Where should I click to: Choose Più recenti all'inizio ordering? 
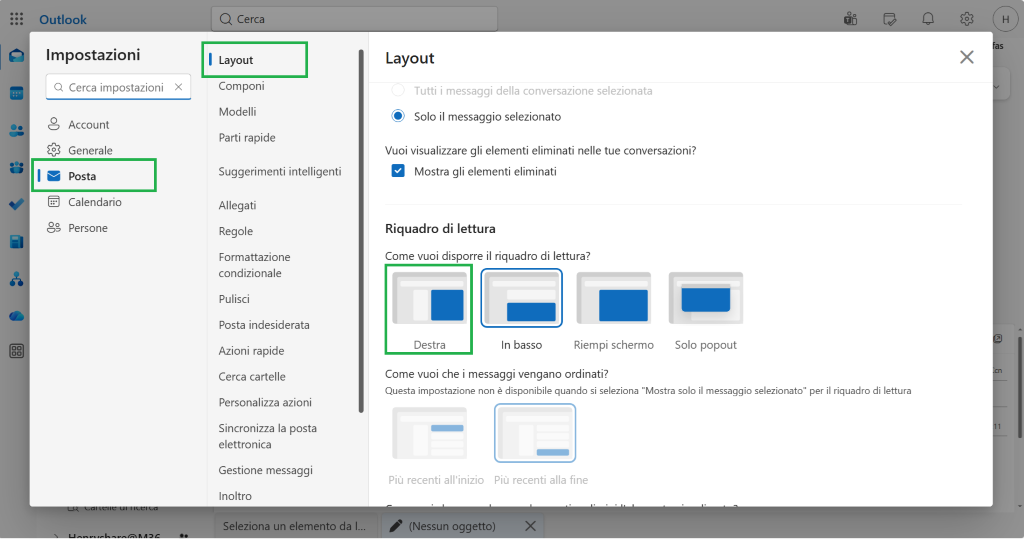coord(436,446)
